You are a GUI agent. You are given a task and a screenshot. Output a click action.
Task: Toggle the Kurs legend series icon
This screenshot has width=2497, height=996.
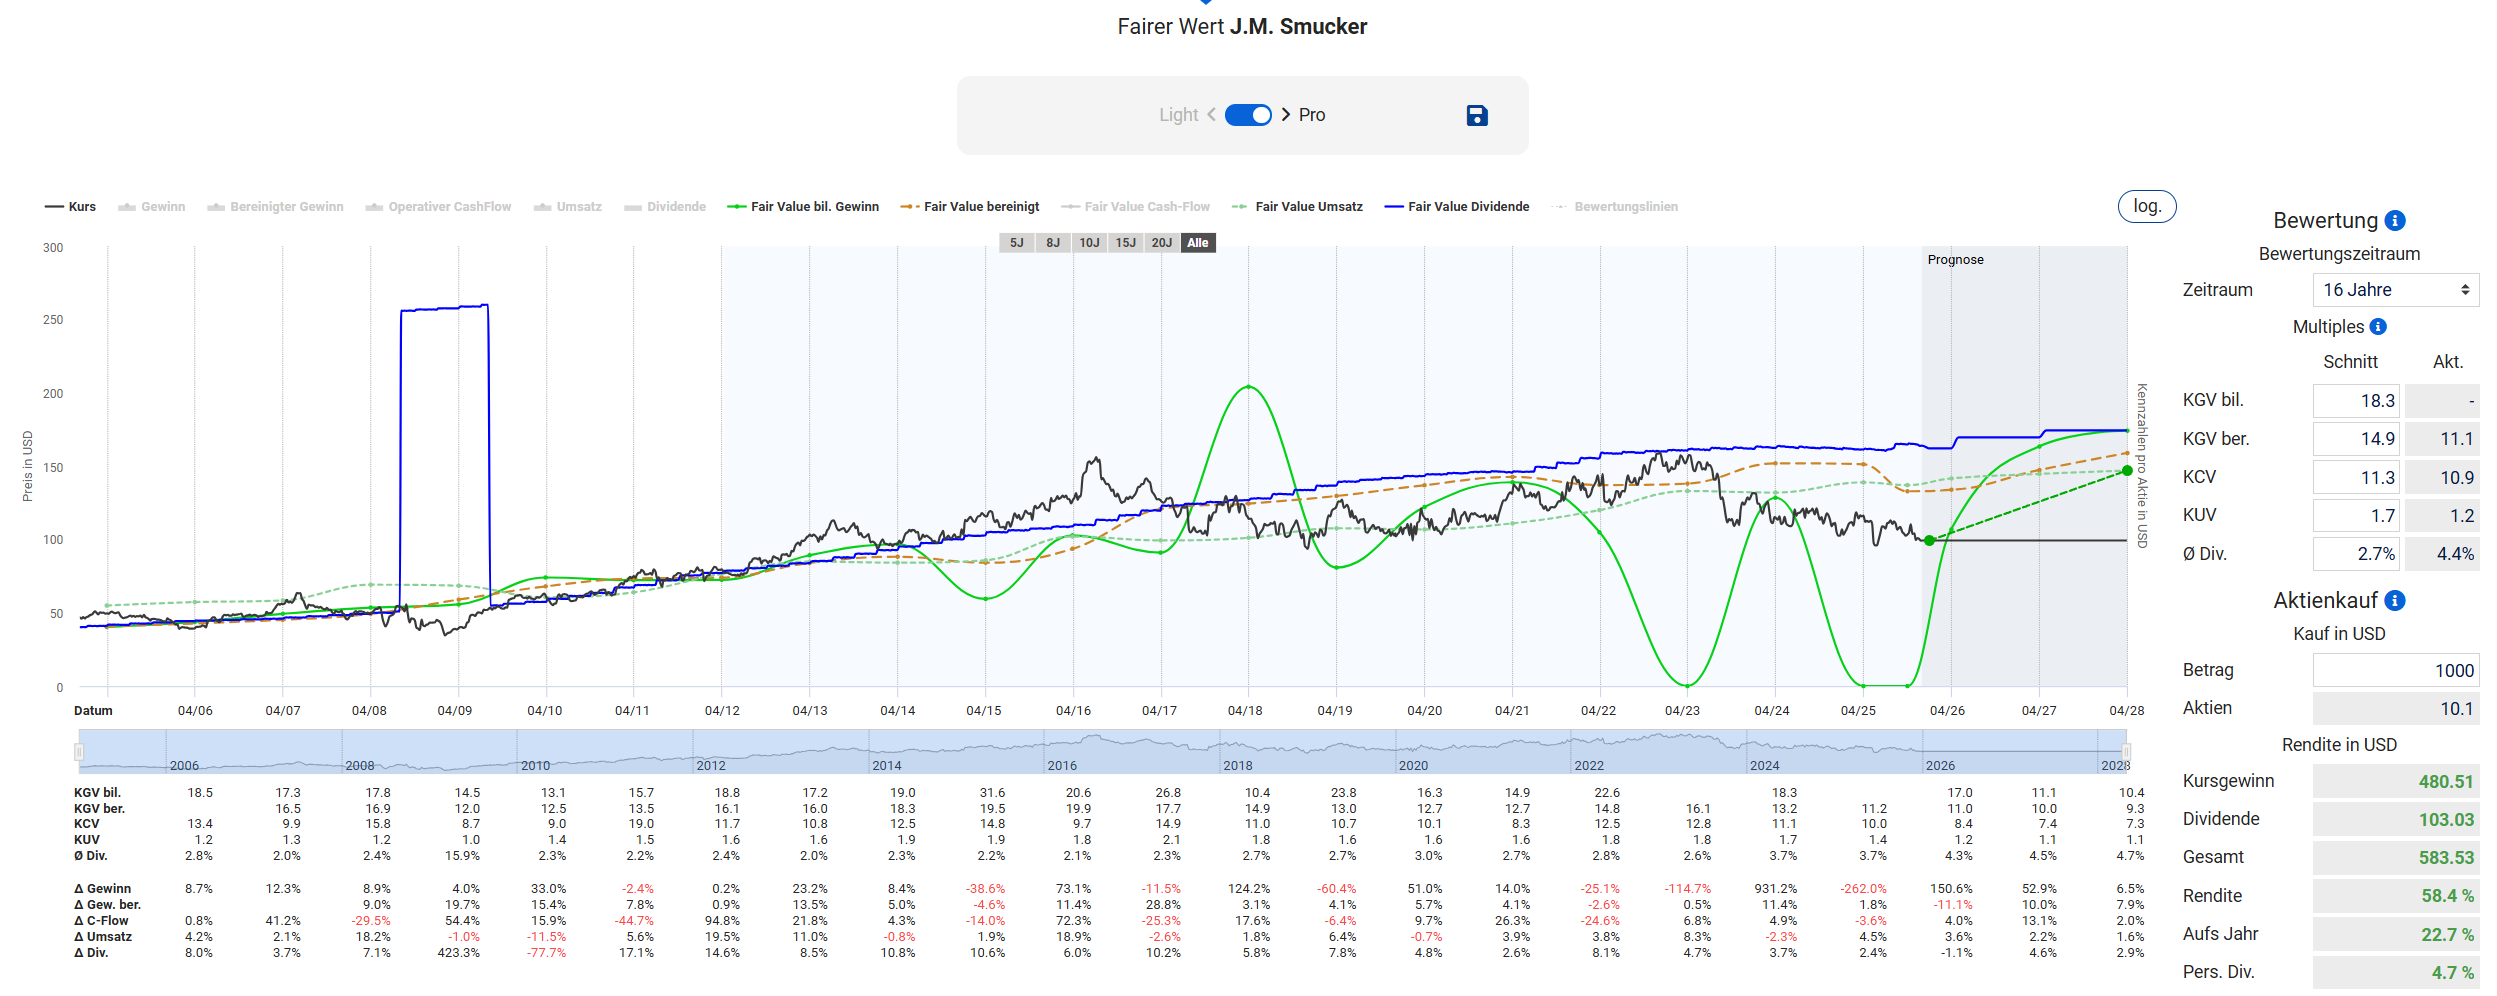(x=54, y=207)
